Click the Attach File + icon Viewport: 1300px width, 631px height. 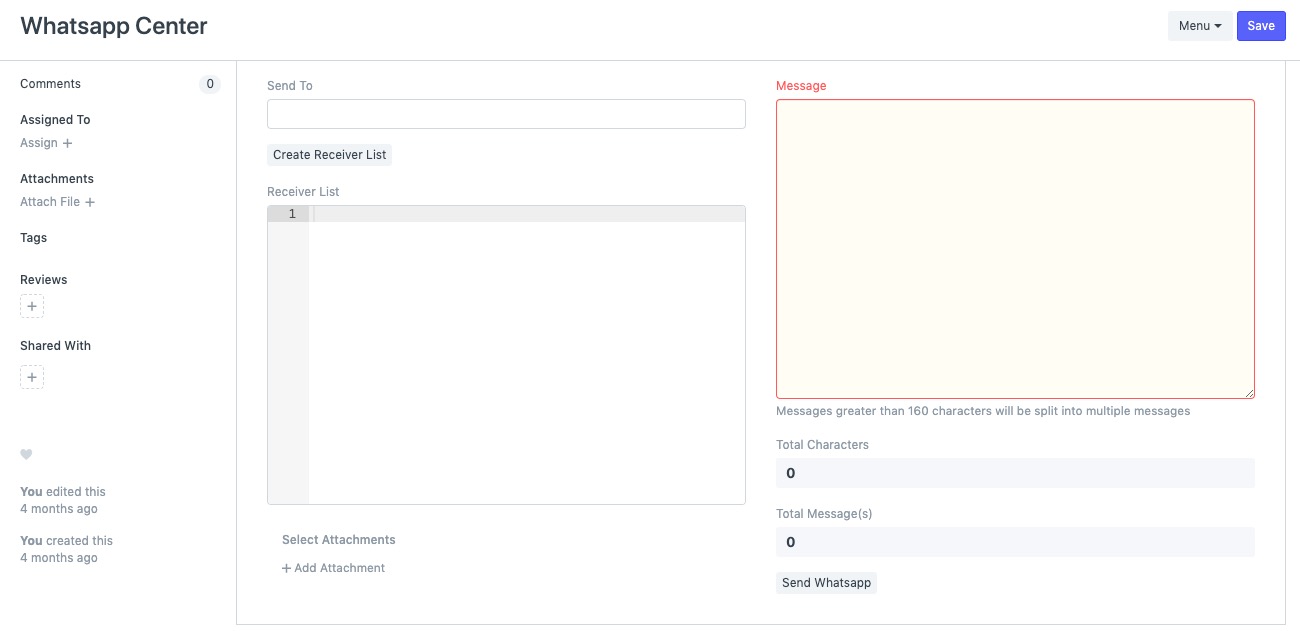coord(89,201)
